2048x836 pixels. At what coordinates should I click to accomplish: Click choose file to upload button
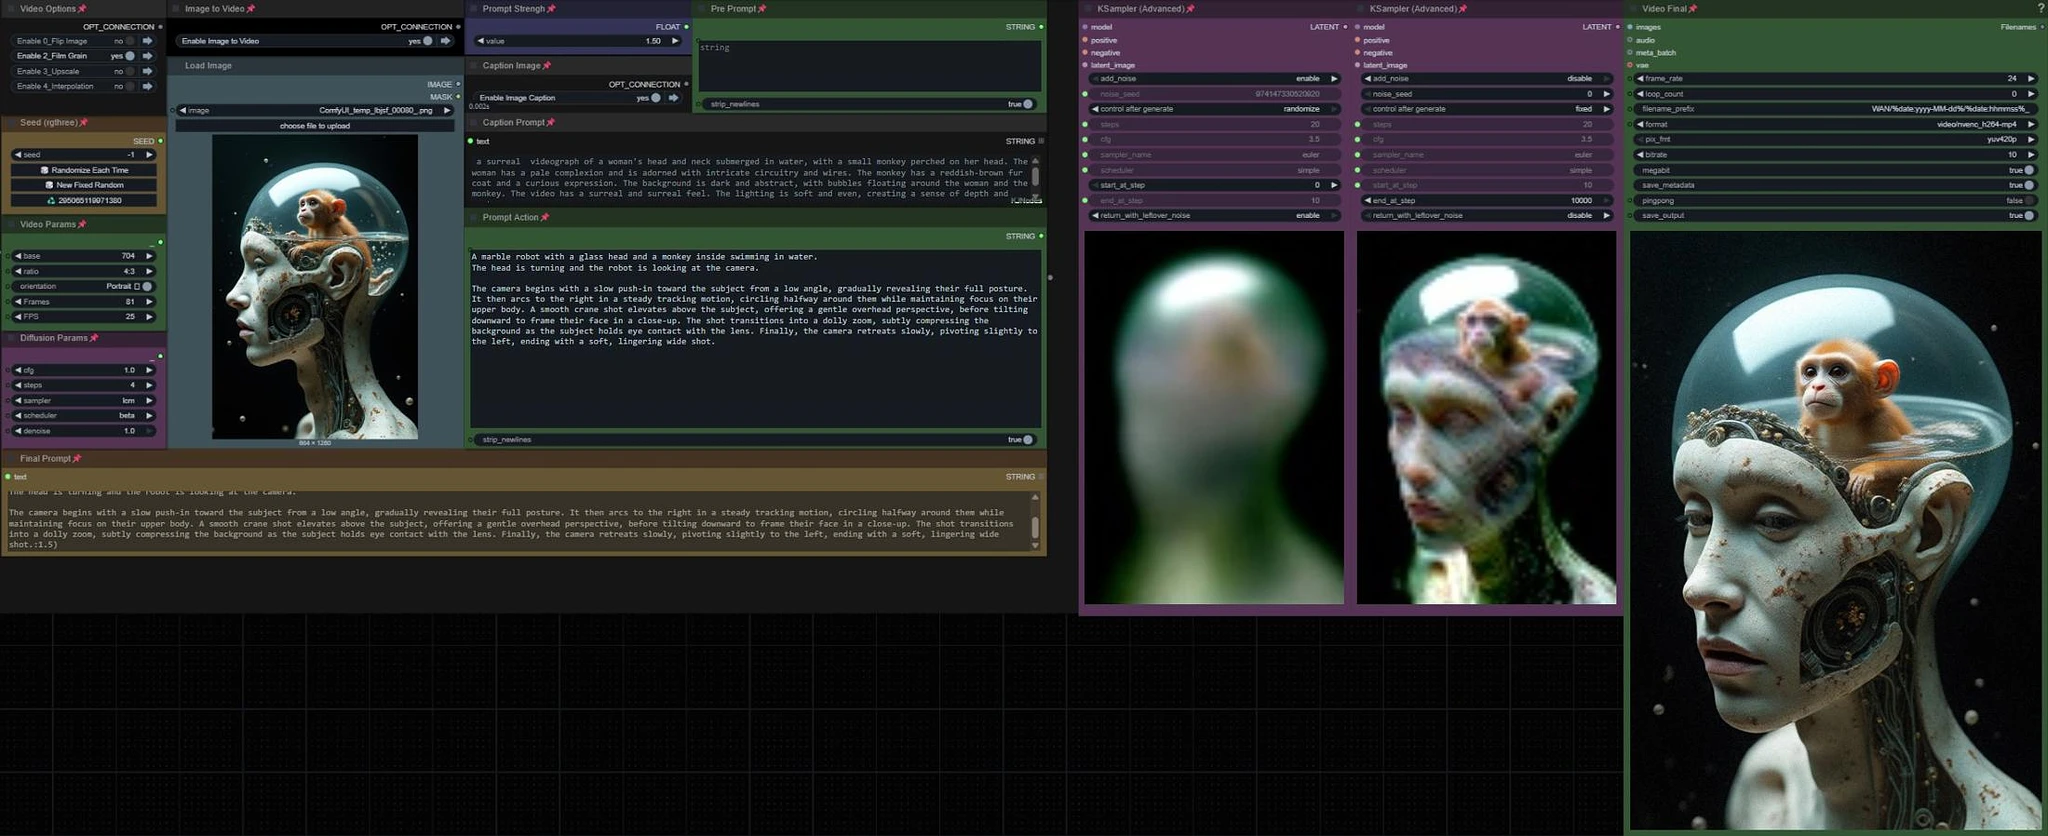click(x=315, y=126)
